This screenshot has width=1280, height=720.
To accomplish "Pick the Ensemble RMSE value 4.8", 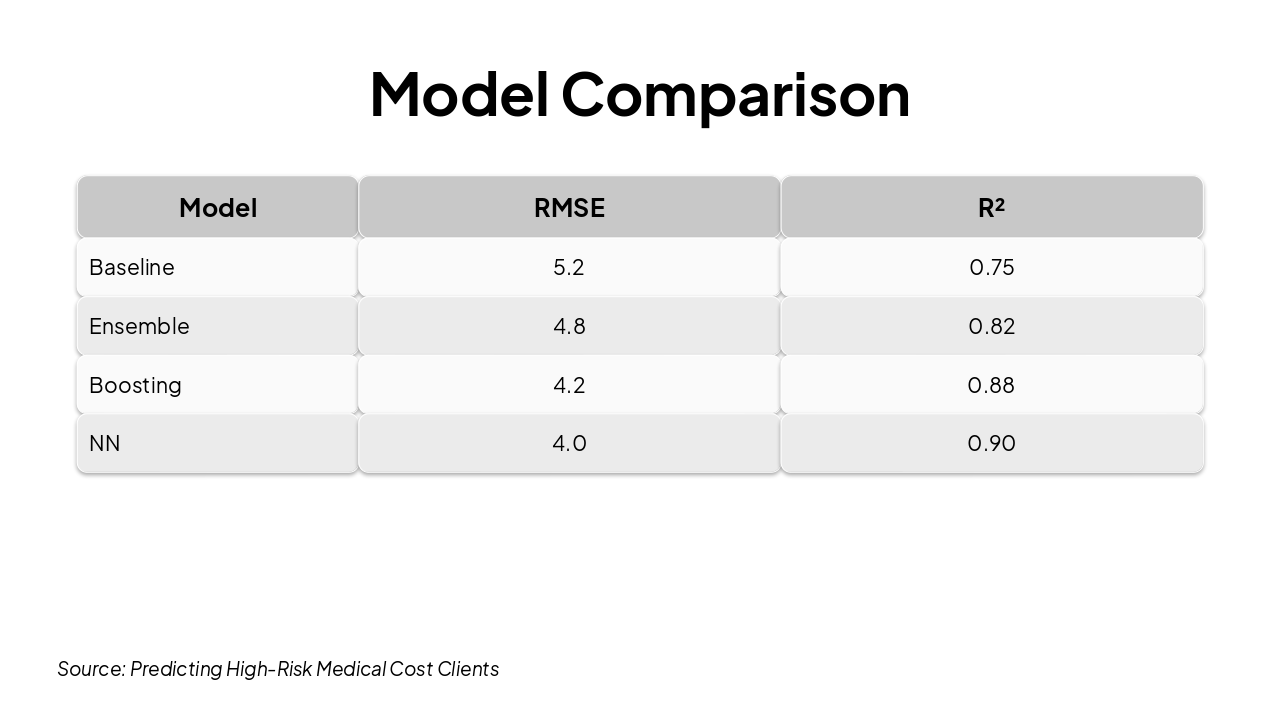I will click(x=569, y=326).
